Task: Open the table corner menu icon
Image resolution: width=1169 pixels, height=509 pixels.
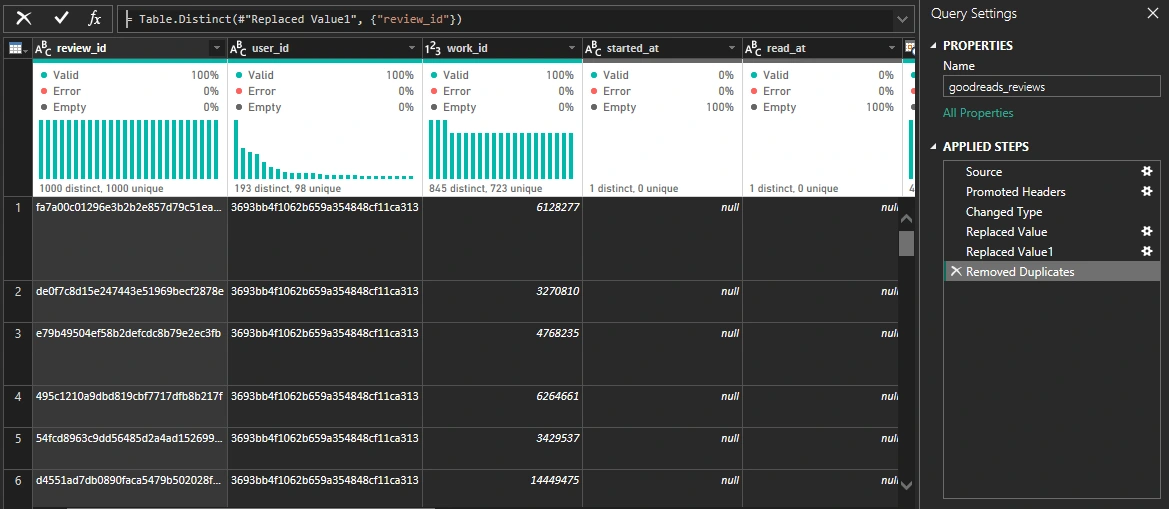Action: click(x=17, y=48)
